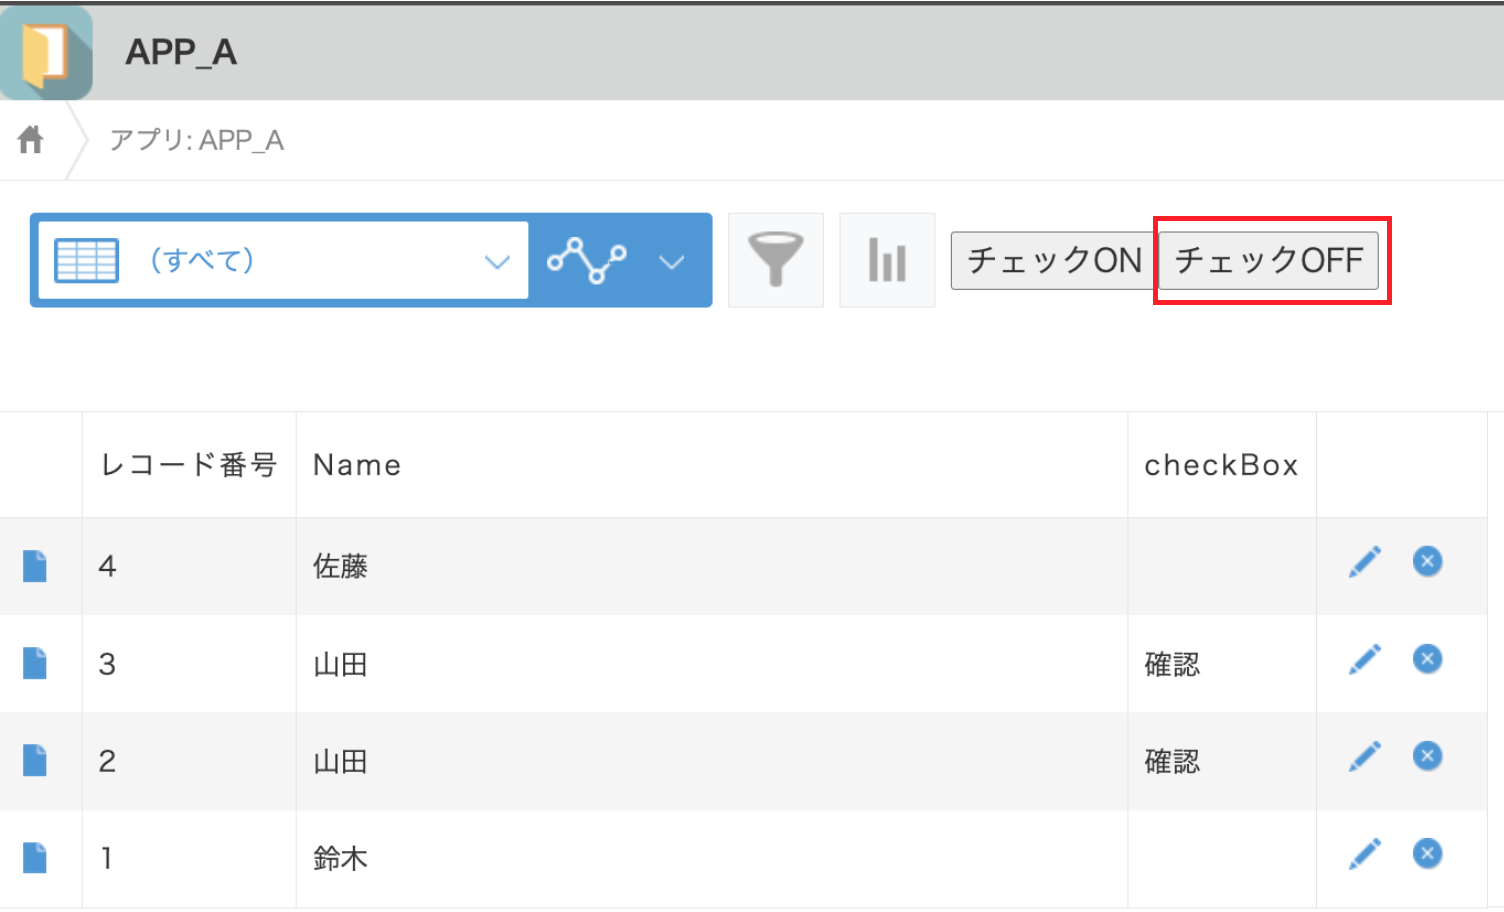Viewport: 1504px width, 912px height.
Task: Sort by the レコード番号 column header
Action: pos(188,464)
